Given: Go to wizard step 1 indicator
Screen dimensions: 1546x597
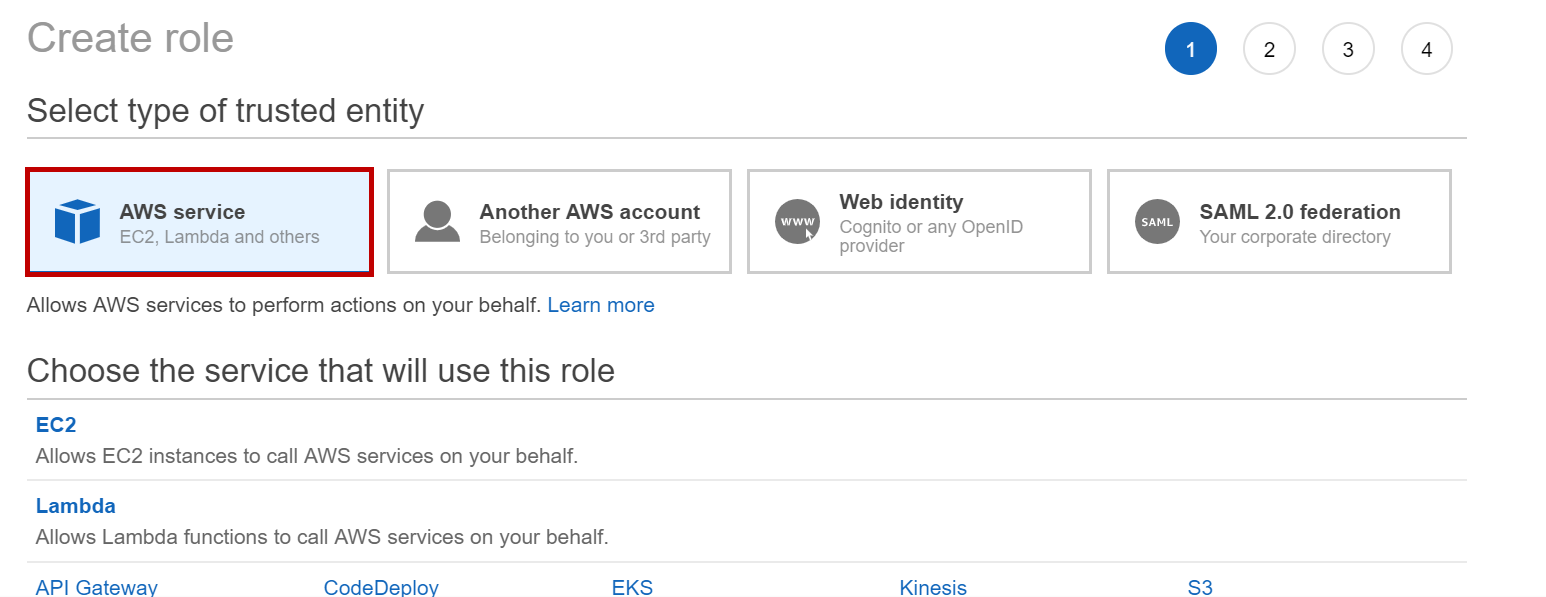Looking at the screenshot, I should [x=1190, y=49].
